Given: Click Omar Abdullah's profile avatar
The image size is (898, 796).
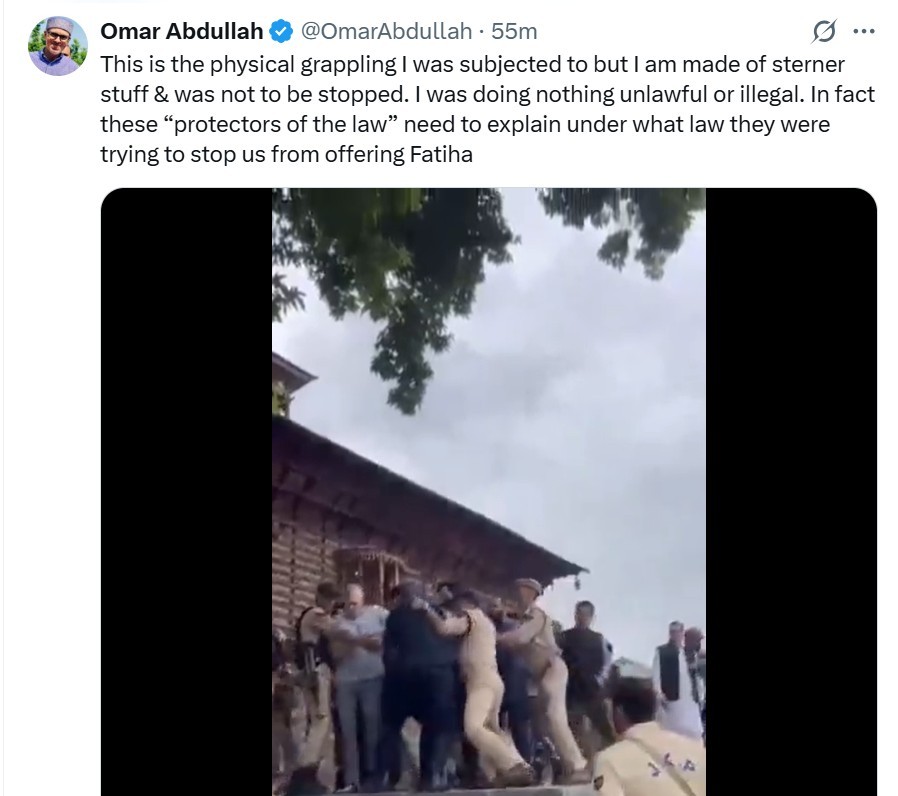Looking at the screenshot, I should (x=58, y=47).
